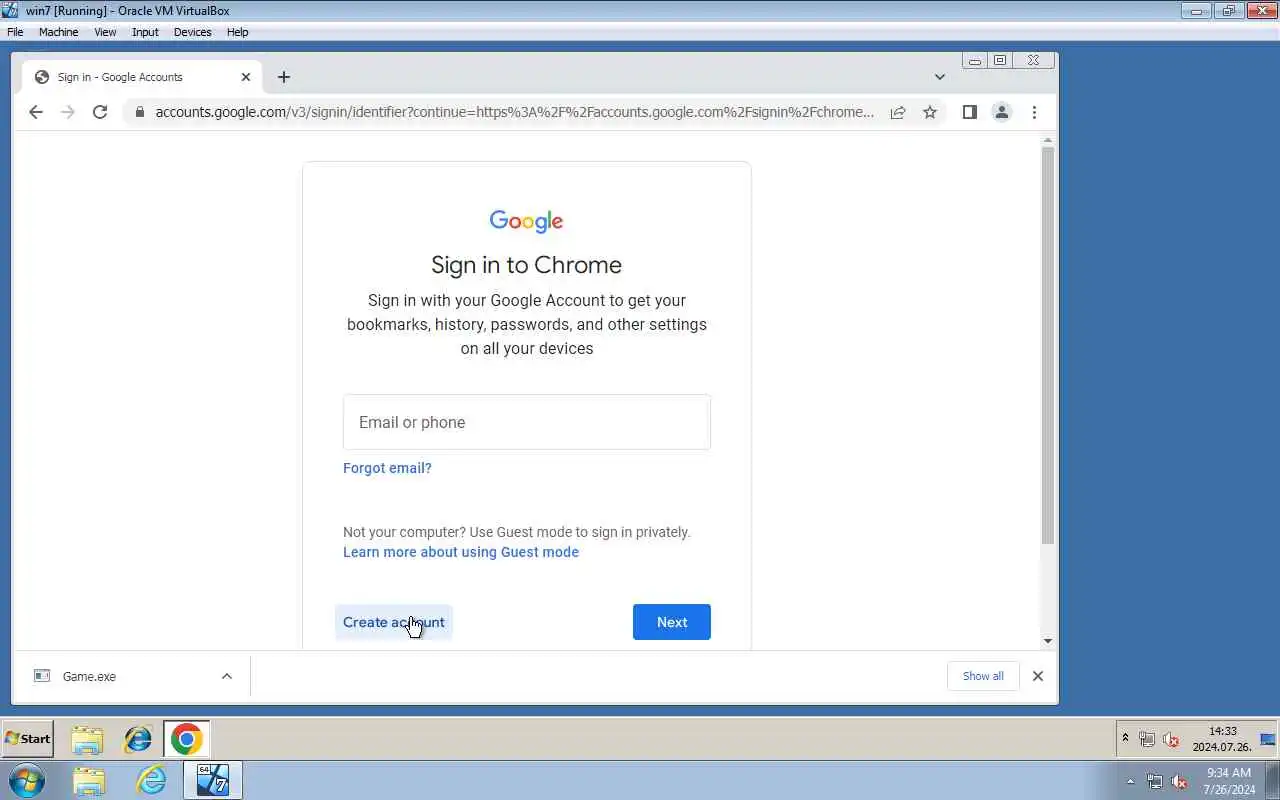Screen dimensions: 1280x800
Task: Follow the Forgot email? link
Action: pyautogui.click(x=387, y=468)
